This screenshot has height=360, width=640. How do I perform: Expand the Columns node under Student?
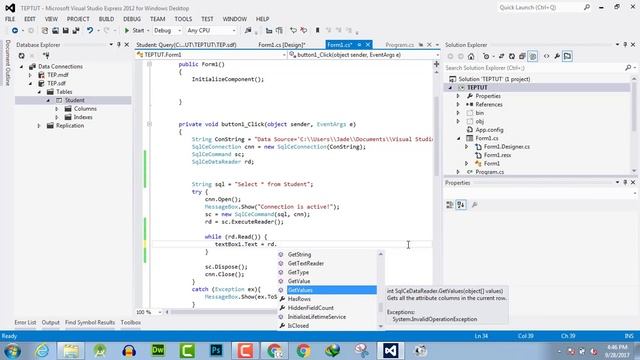57,109
